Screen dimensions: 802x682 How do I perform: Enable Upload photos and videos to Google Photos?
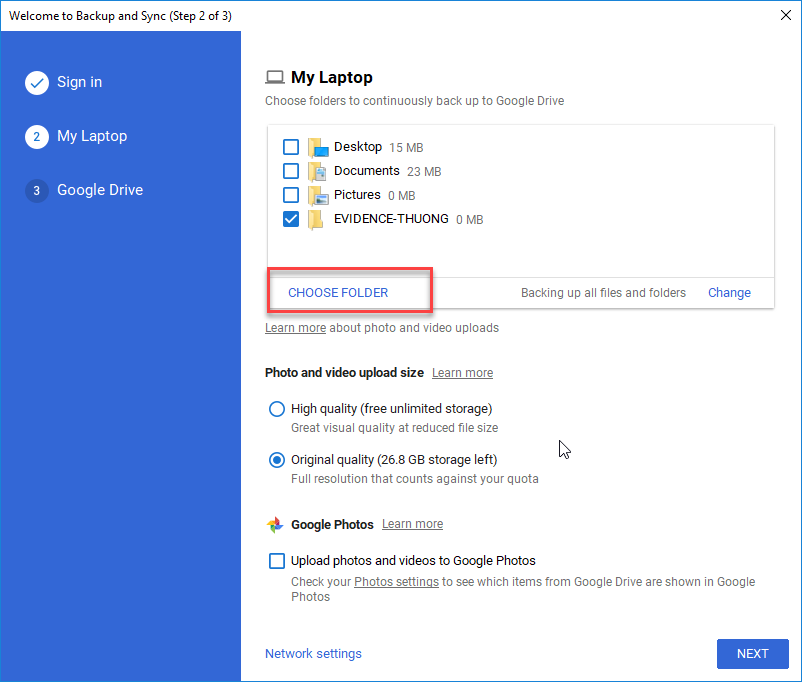277,561
